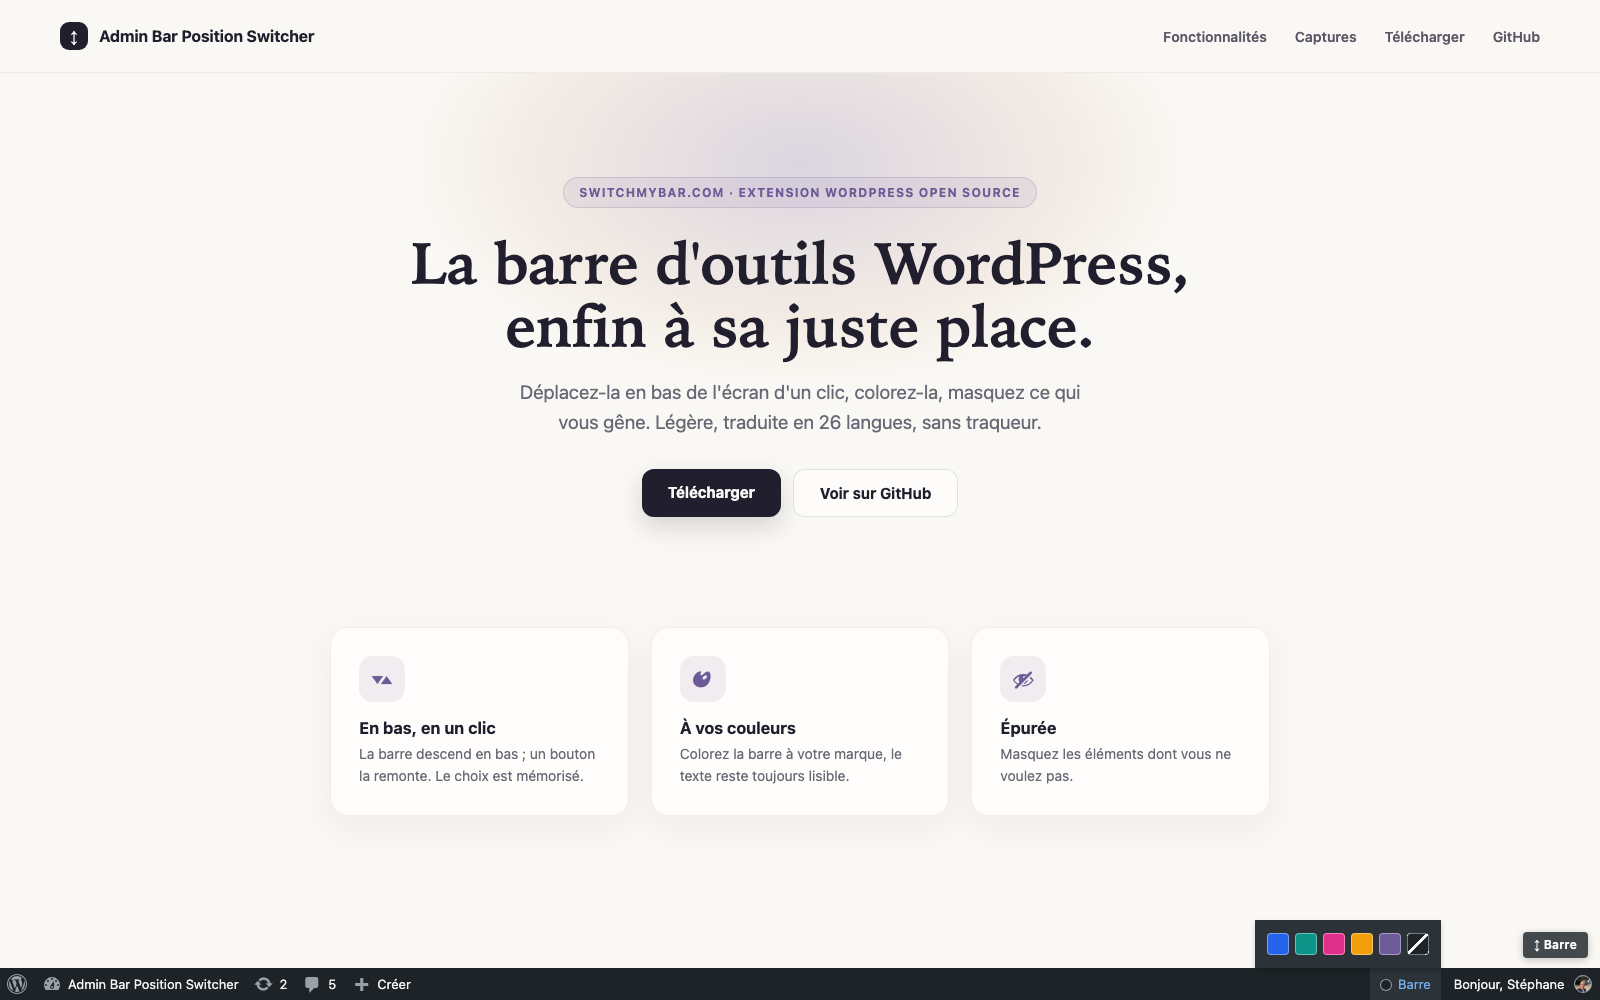The height and width of the screenshot is (1000, 1600).
Task: Click the text 'la remonte. Le choix est mémorisé.'
Action: coord(471,776)
